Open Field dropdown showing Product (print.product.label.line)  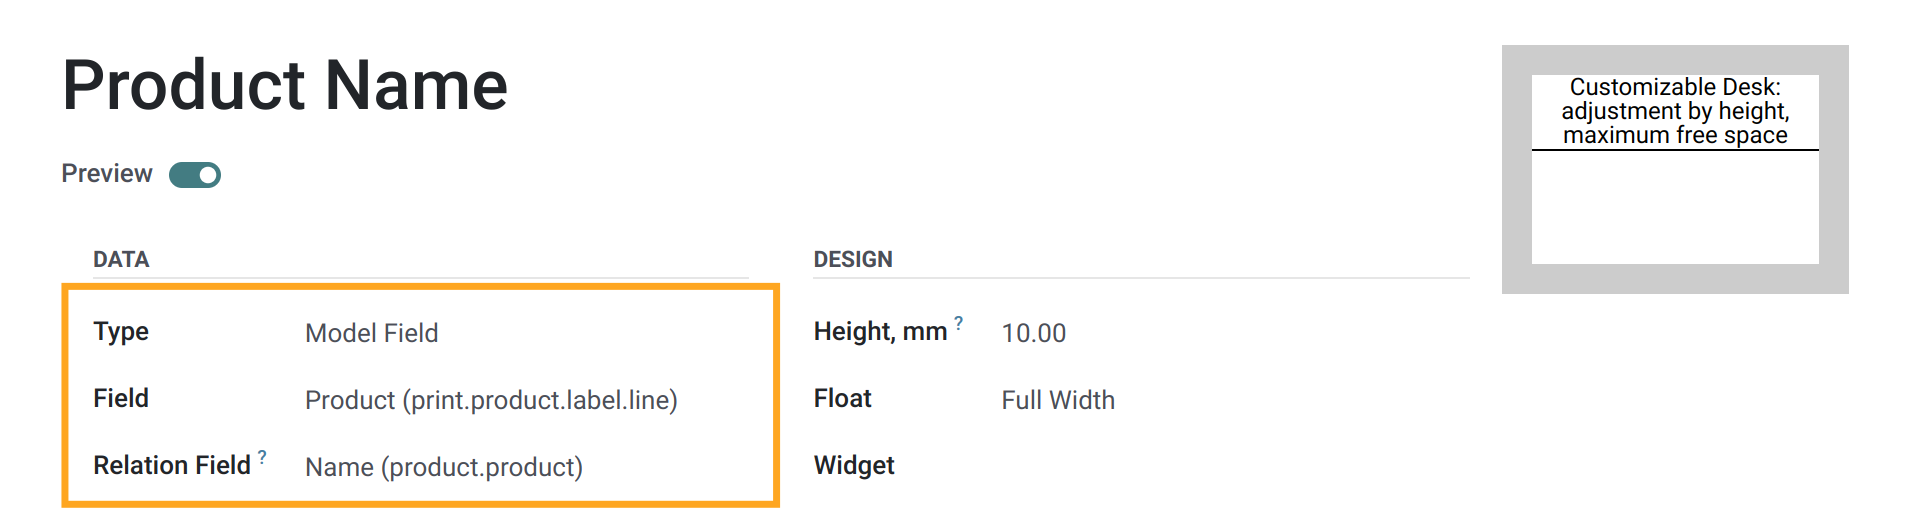(491, 400)
